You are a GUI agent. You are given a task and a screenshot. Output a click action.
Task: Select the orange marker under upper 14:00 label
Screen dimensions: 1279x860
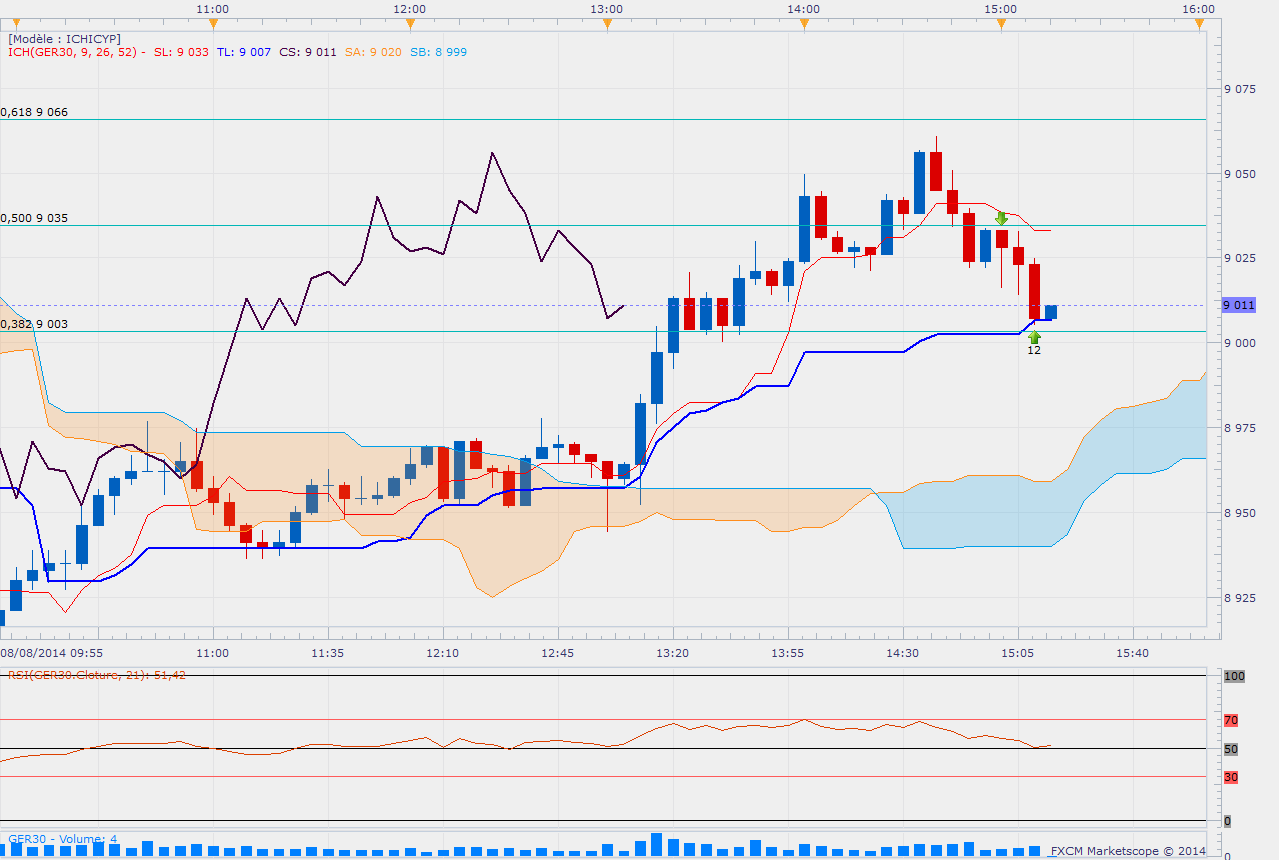pyautogui.click(x=804, y=22)
